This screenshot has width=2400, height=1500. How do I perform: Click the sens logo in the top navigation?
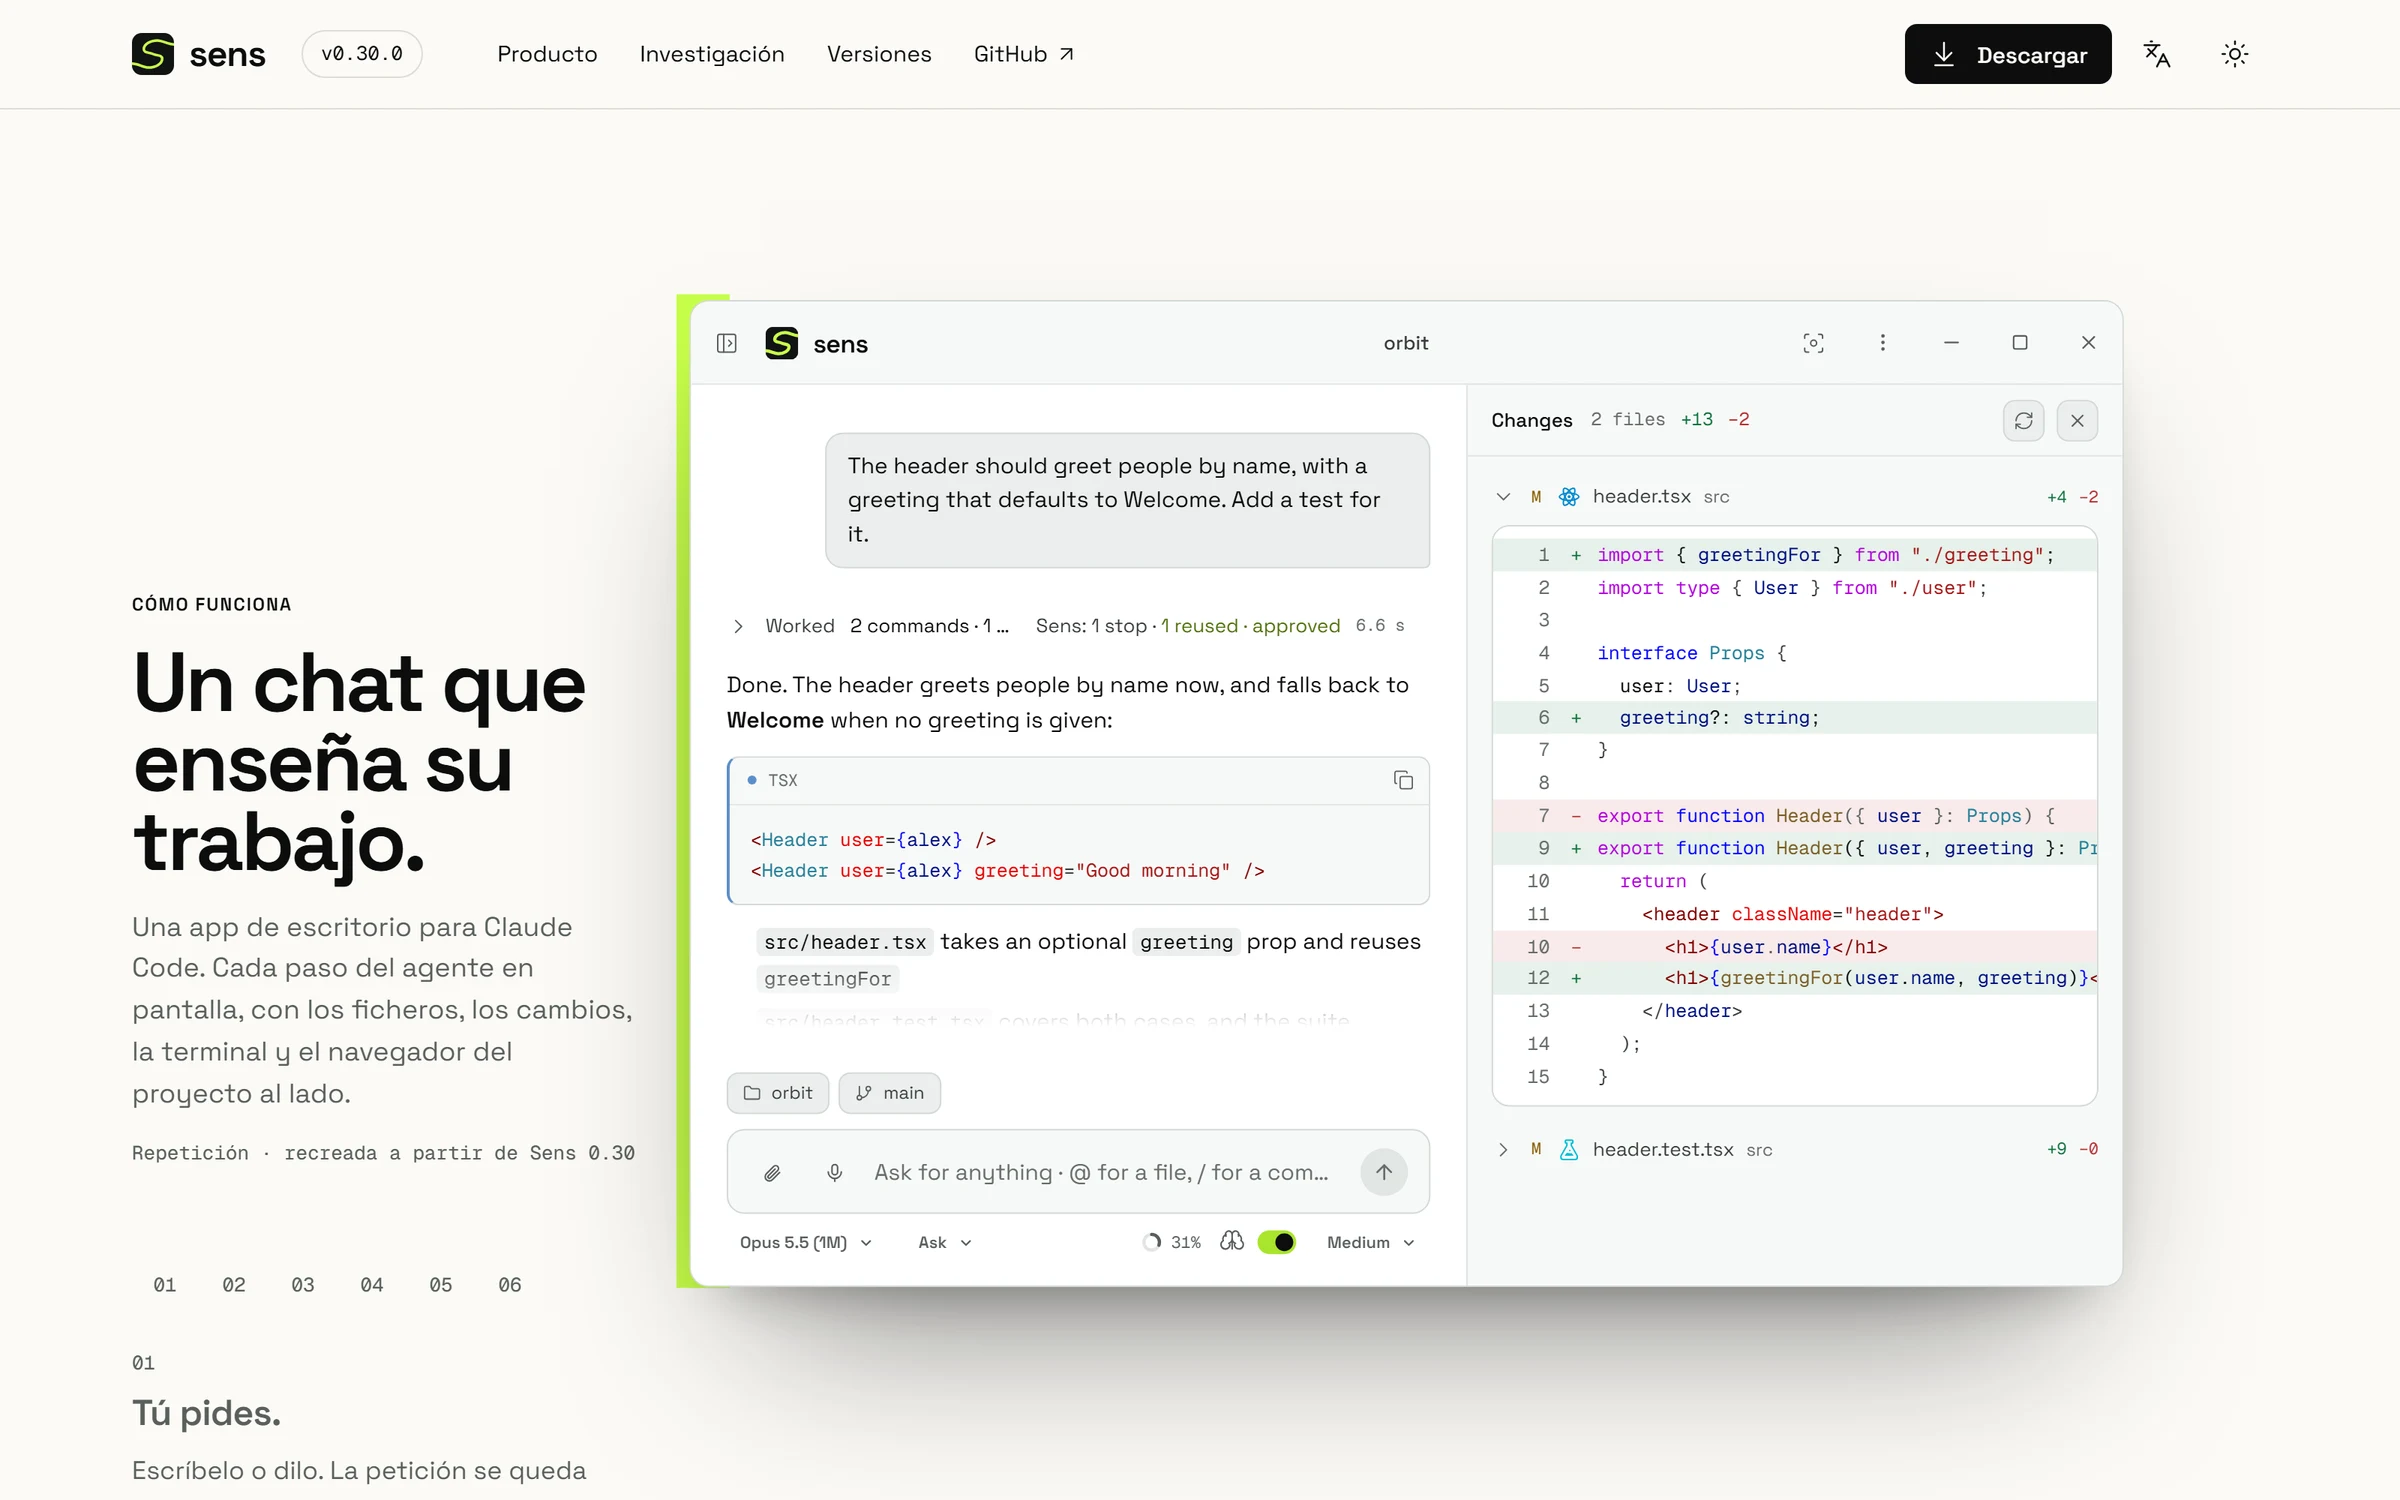coord(198,54)
